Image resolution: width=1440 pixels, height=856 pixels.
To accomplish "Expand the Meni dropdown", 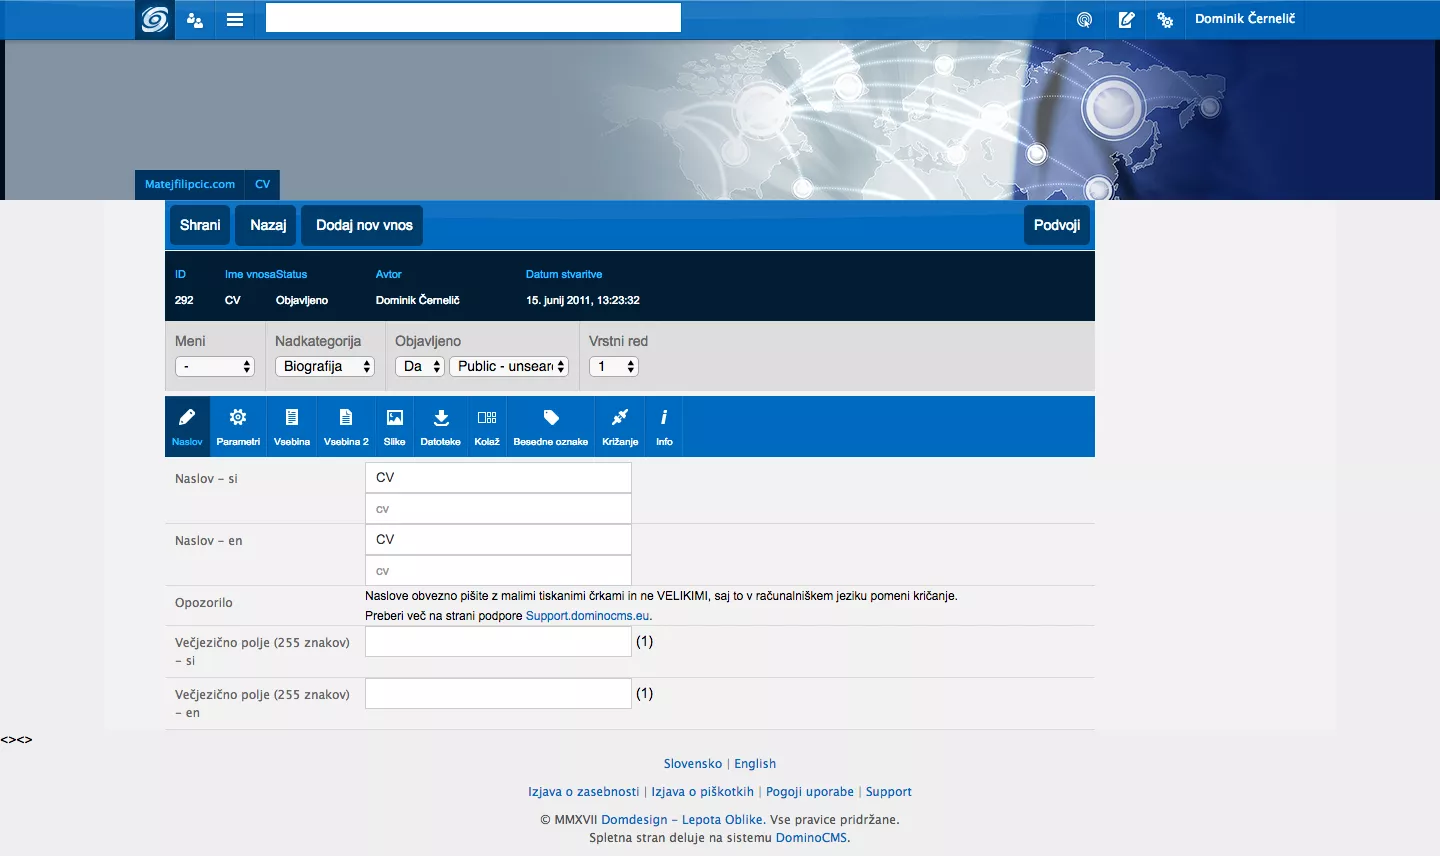I will [x=215, y=367].
